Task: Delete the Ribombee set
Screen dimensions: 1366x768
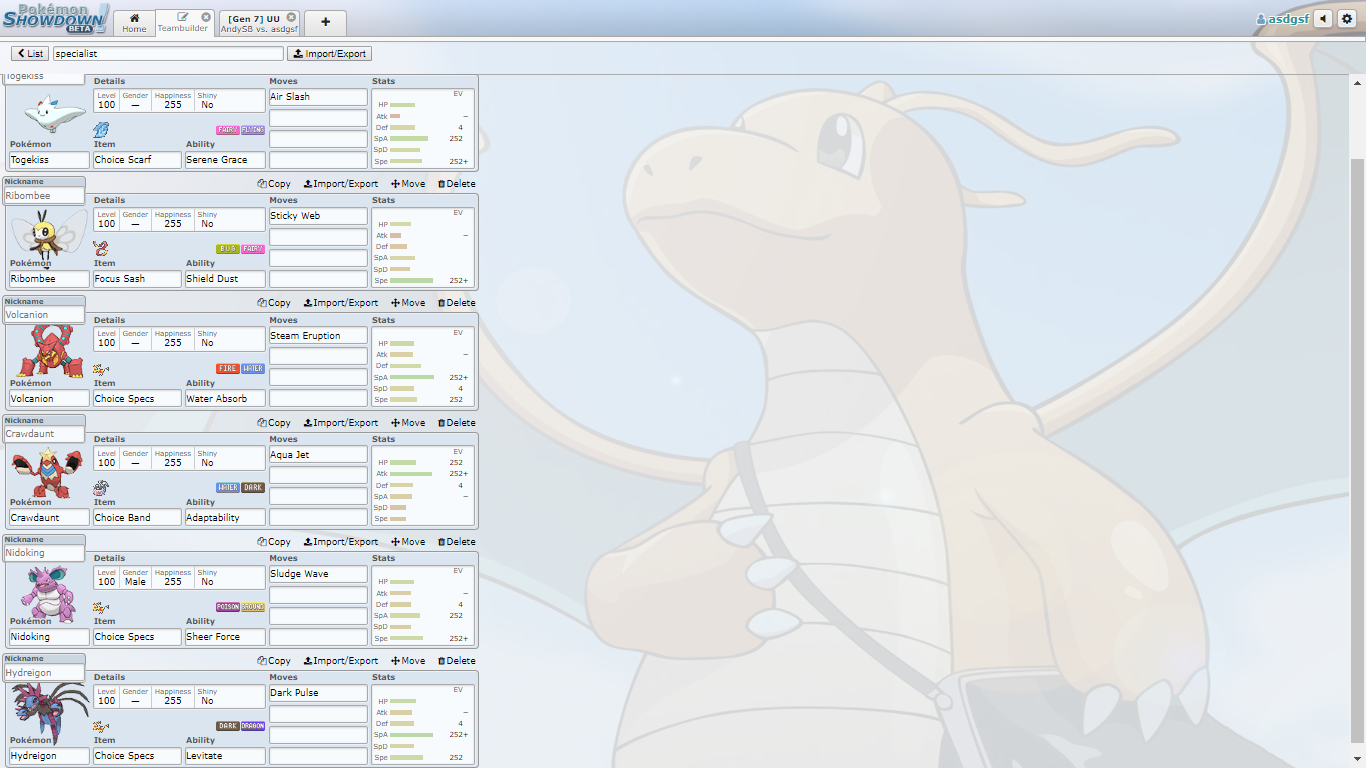Action: pyautogui.click(x=457, y=184)
